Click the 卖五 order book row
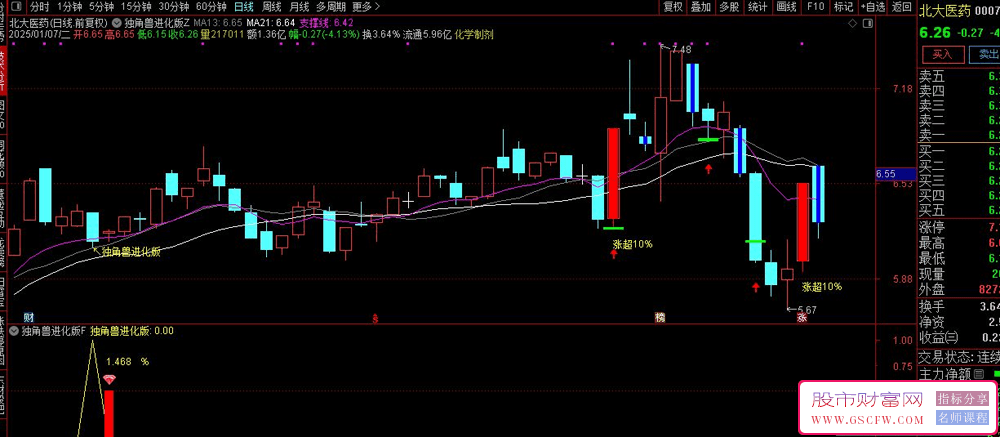1000x437 pixels. [x=959, y=77]
